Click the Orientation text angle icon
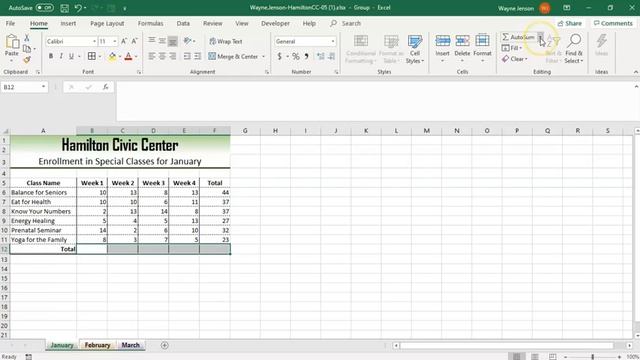The width and height of the screenshot is (640, 360). (187, 41)
